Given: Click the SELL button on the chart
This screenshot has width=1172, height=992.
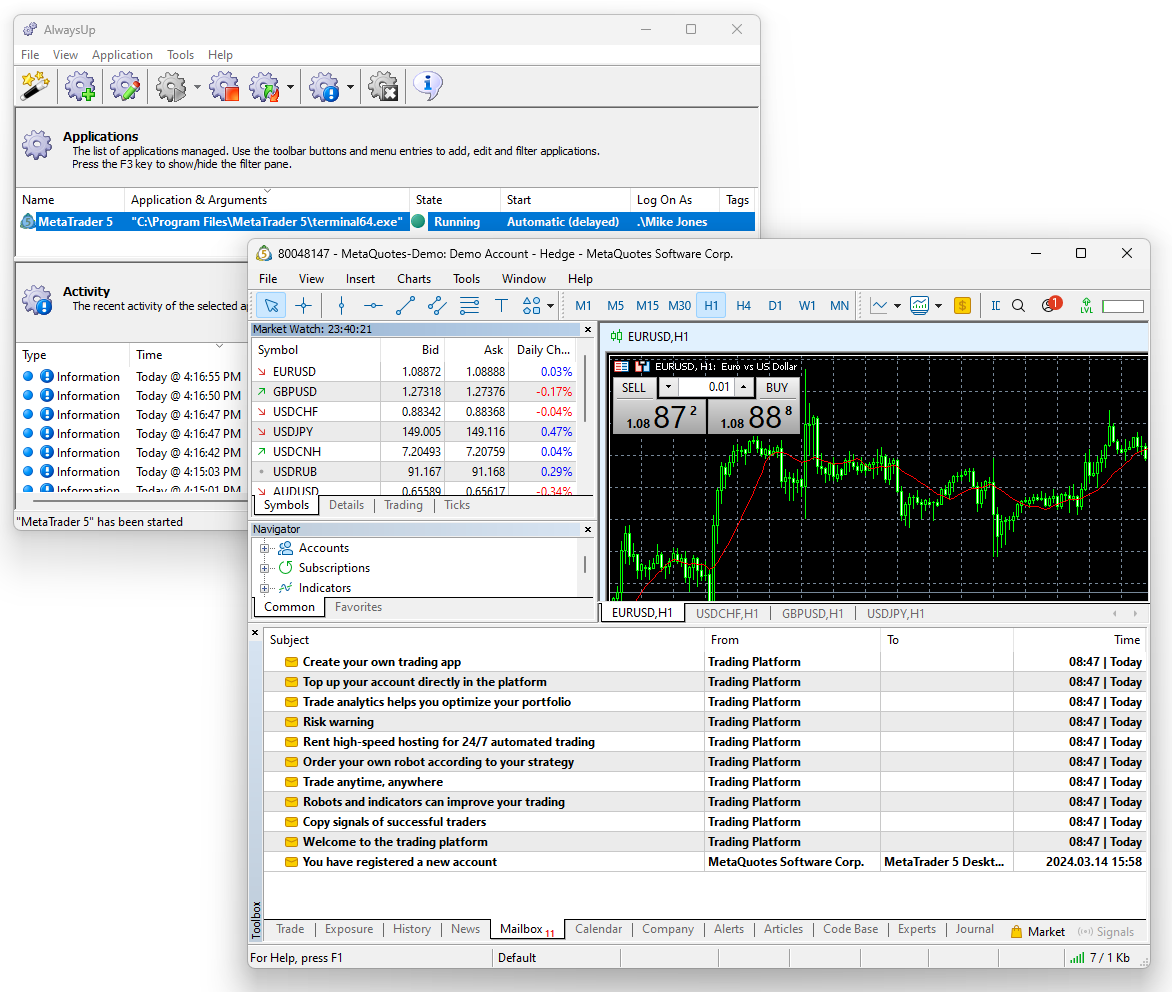Looking at the screenshot, I should [x=634, y=387].
